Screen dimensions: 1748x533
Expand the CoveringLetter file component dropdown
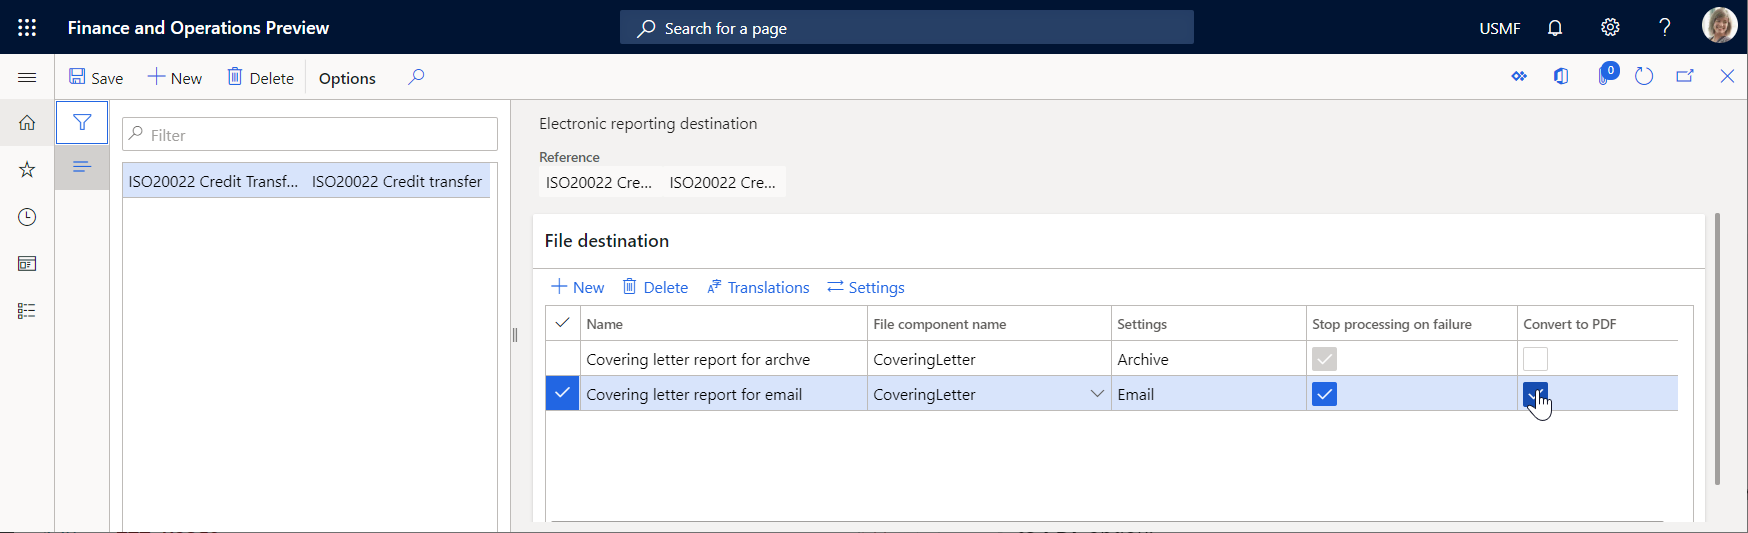(1097, 394)
